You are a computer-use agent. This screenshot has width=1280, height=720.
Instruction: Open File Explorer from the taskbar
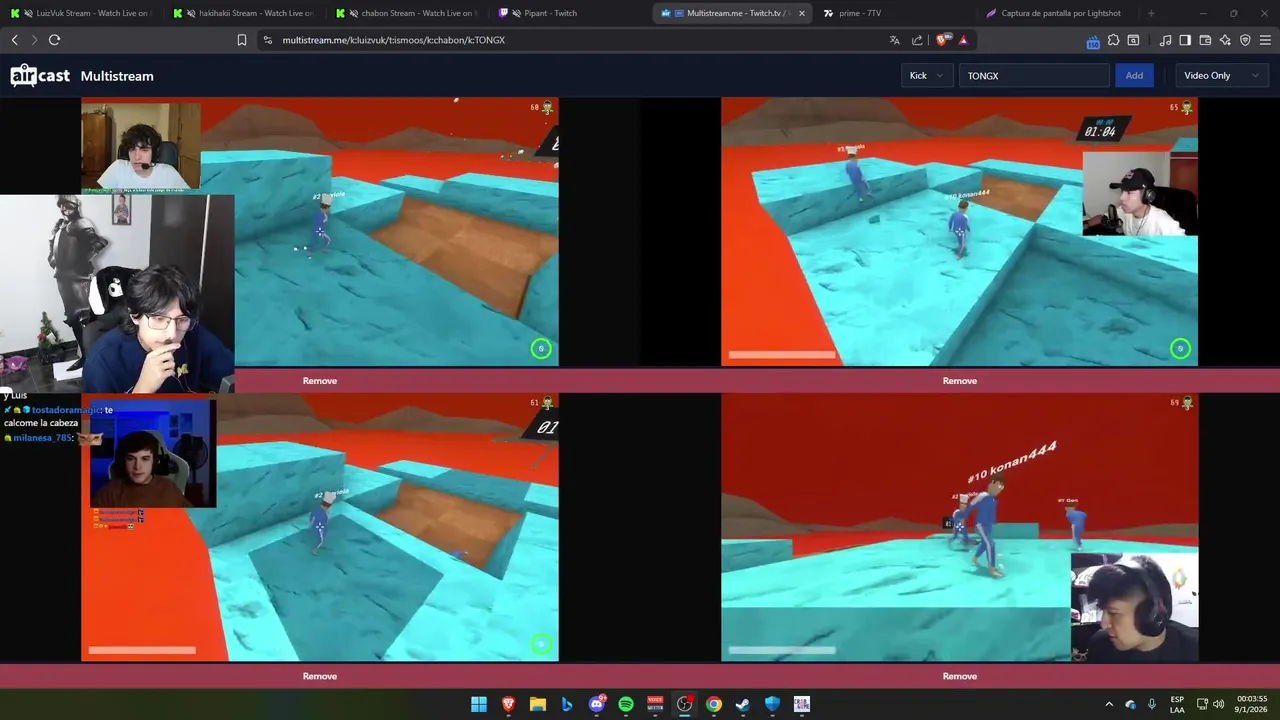538,704
